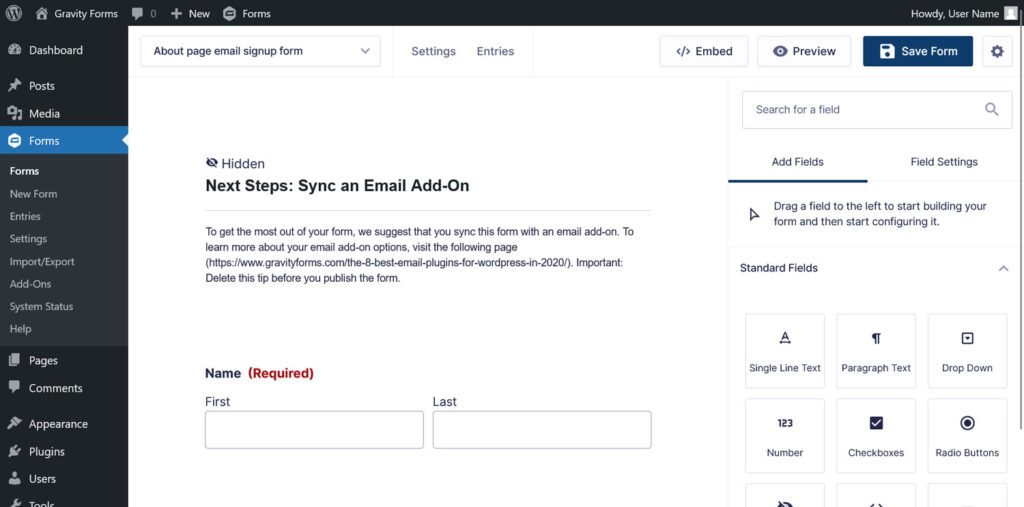Screen dimensions: 1024x507
Task: Add a Drop Down field
Action: pyautogui.click(x=967, y=350)
